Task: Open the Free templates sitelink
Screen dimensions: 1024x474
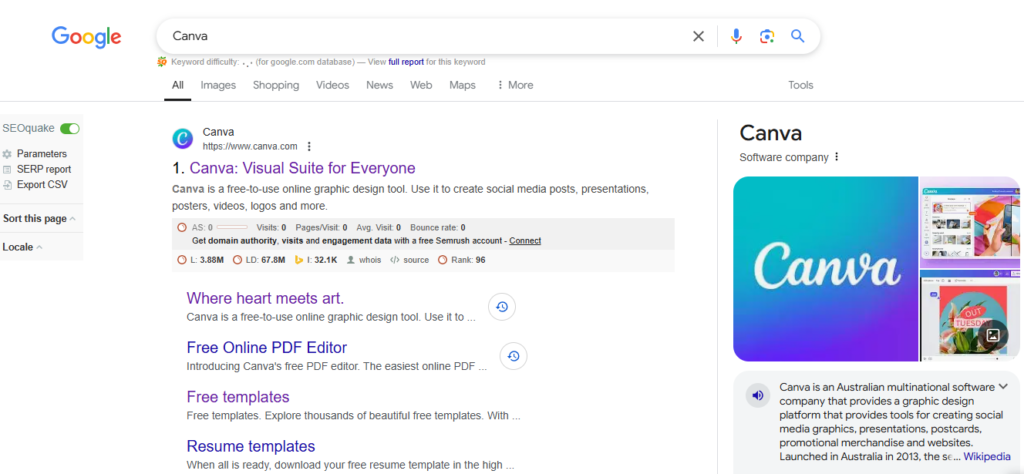Action: tap(238, 397)
